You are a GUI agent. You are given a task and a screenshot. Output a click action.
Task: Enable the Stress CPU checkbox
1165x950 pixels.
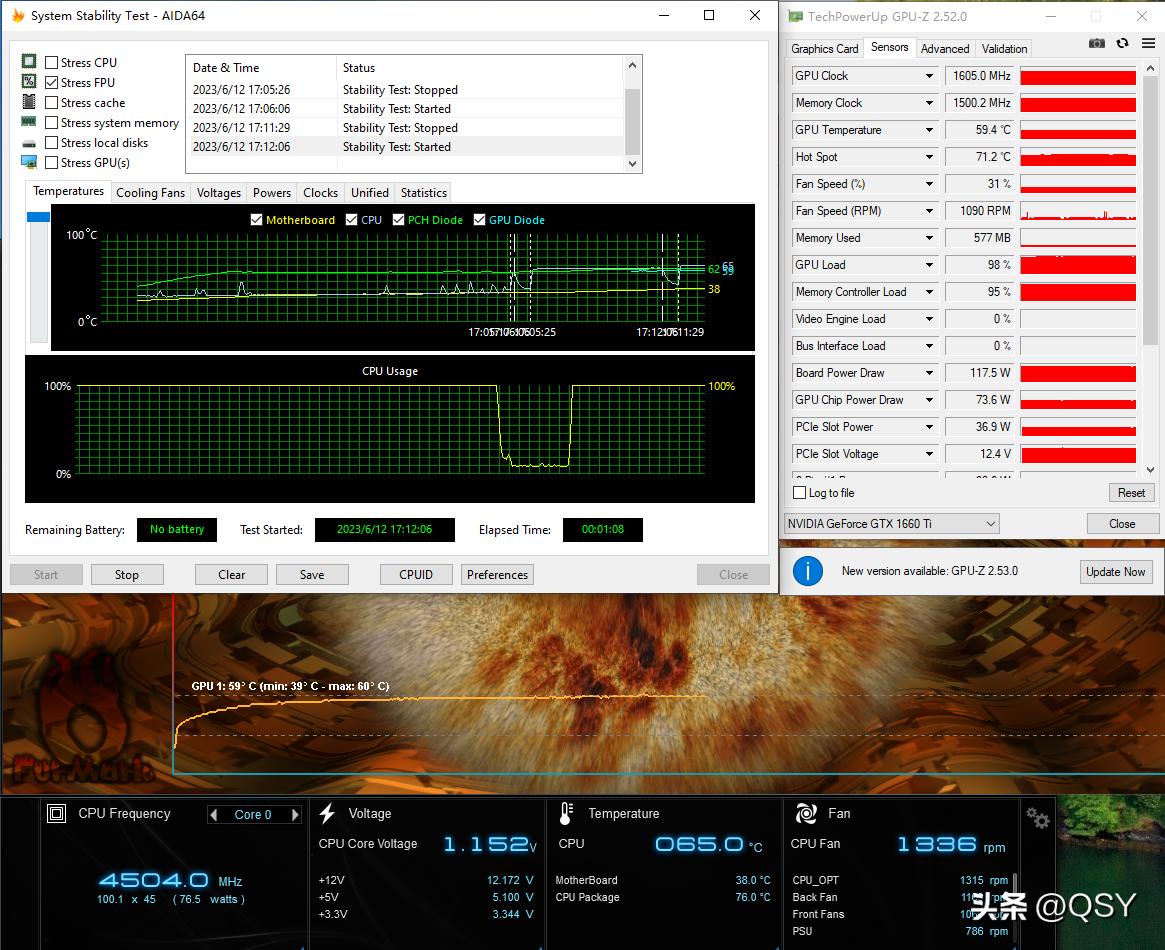click(52, 63)
